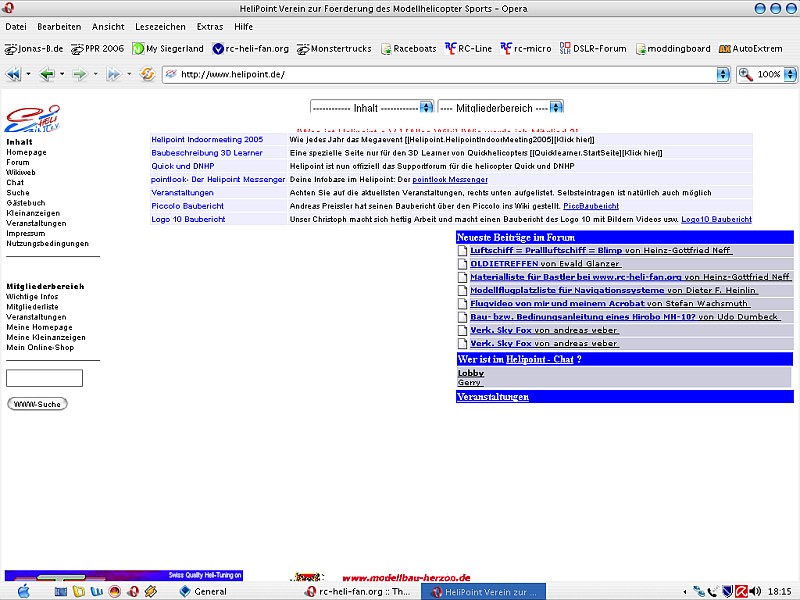Viewport: 800px width, 600px height.
Task: Click the HeliPoint logo image
Action: pyautogui.click(x=32, y=119)
